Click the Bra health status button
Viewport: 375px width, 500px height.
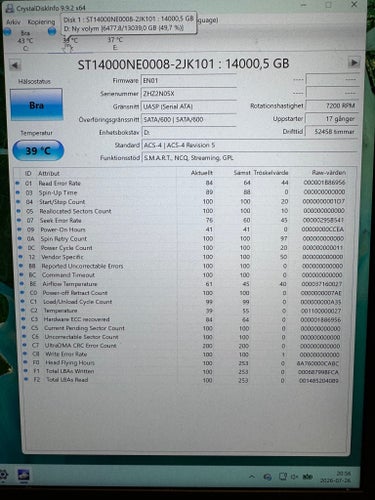(36, 105)
